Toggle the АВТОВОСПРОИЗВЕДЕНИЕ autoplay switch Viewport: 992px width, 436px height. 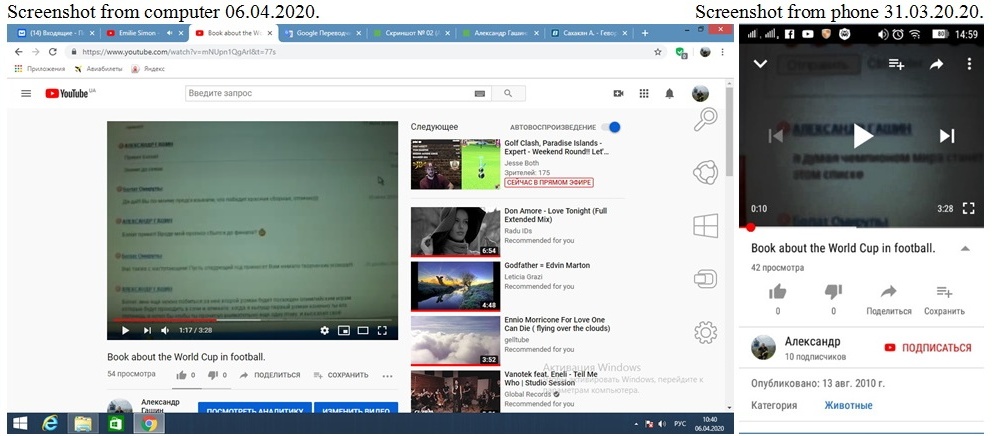coord(611,127)
